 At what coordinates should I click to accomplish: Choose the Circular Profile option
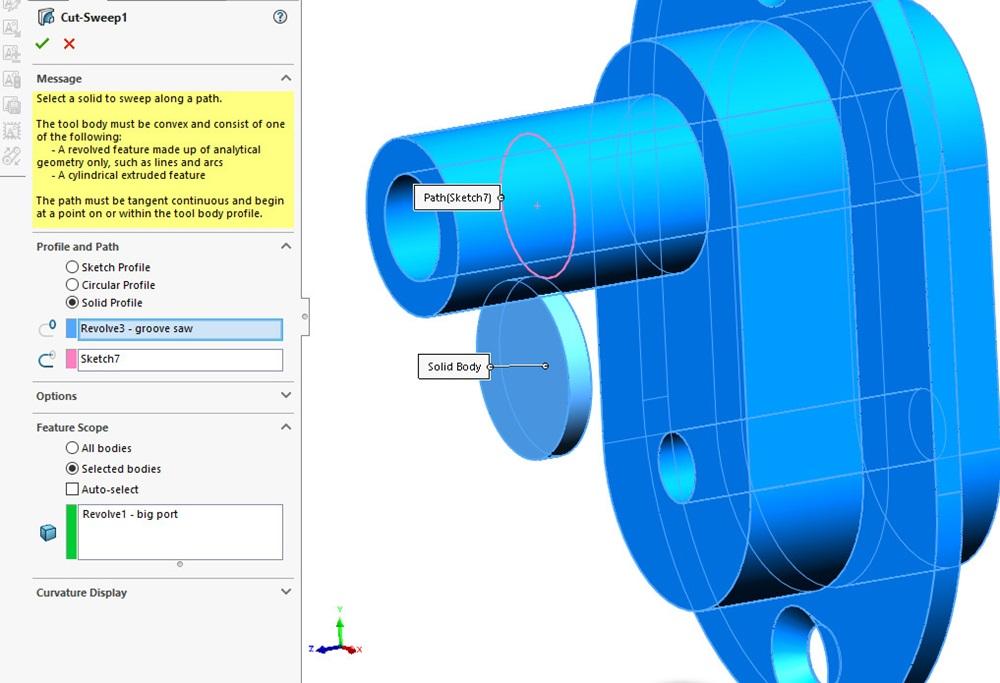72,285
